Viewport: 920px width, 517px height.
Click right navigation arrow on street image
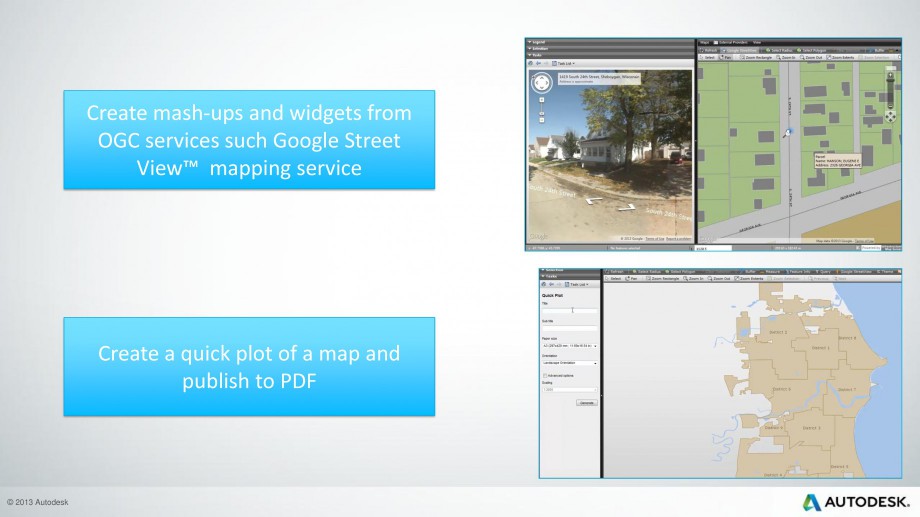(627, 207)
